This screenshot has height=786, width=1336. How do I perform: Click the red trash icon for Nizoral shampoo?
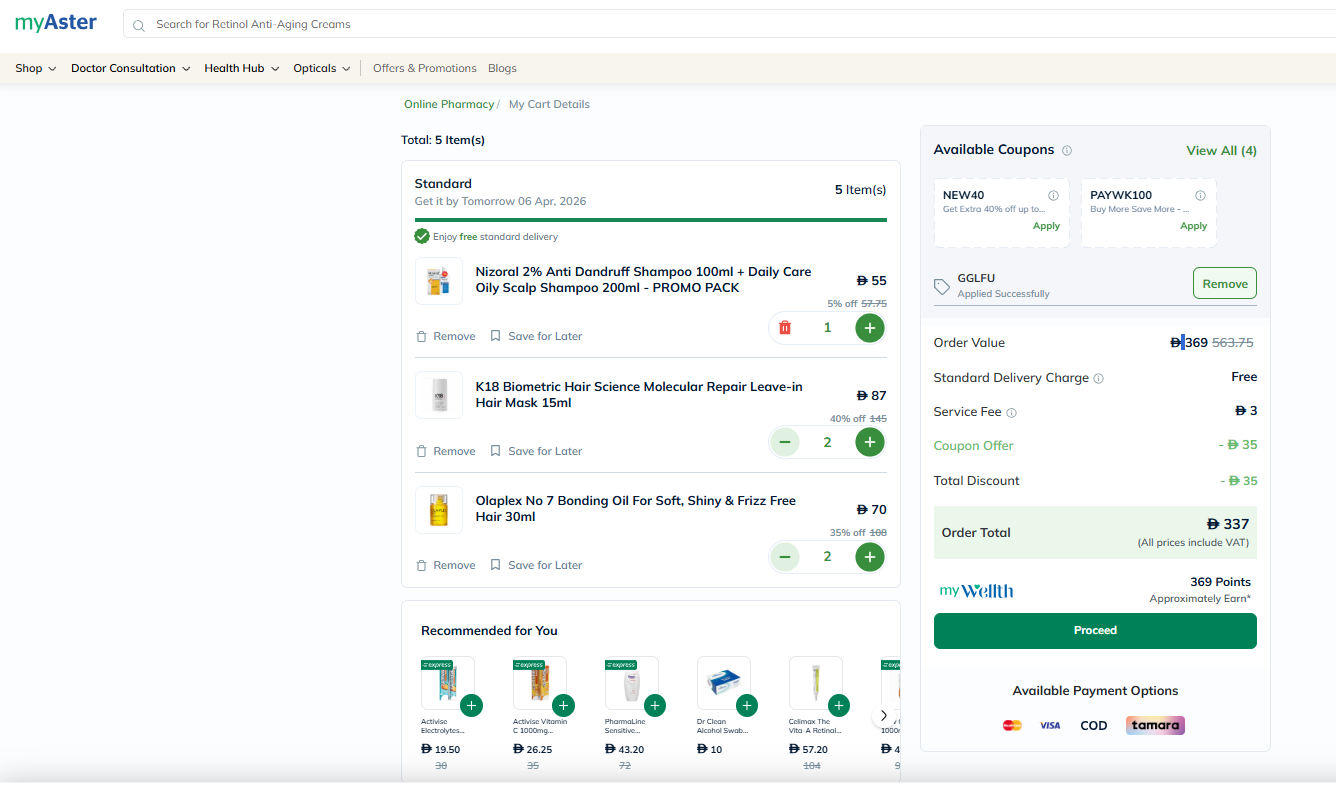click(785, 328)
